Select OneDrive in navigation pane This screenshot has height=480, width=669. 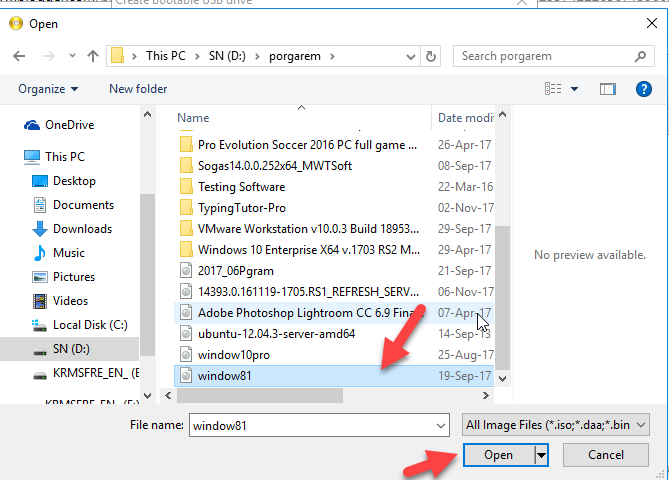tap(70, 125)
